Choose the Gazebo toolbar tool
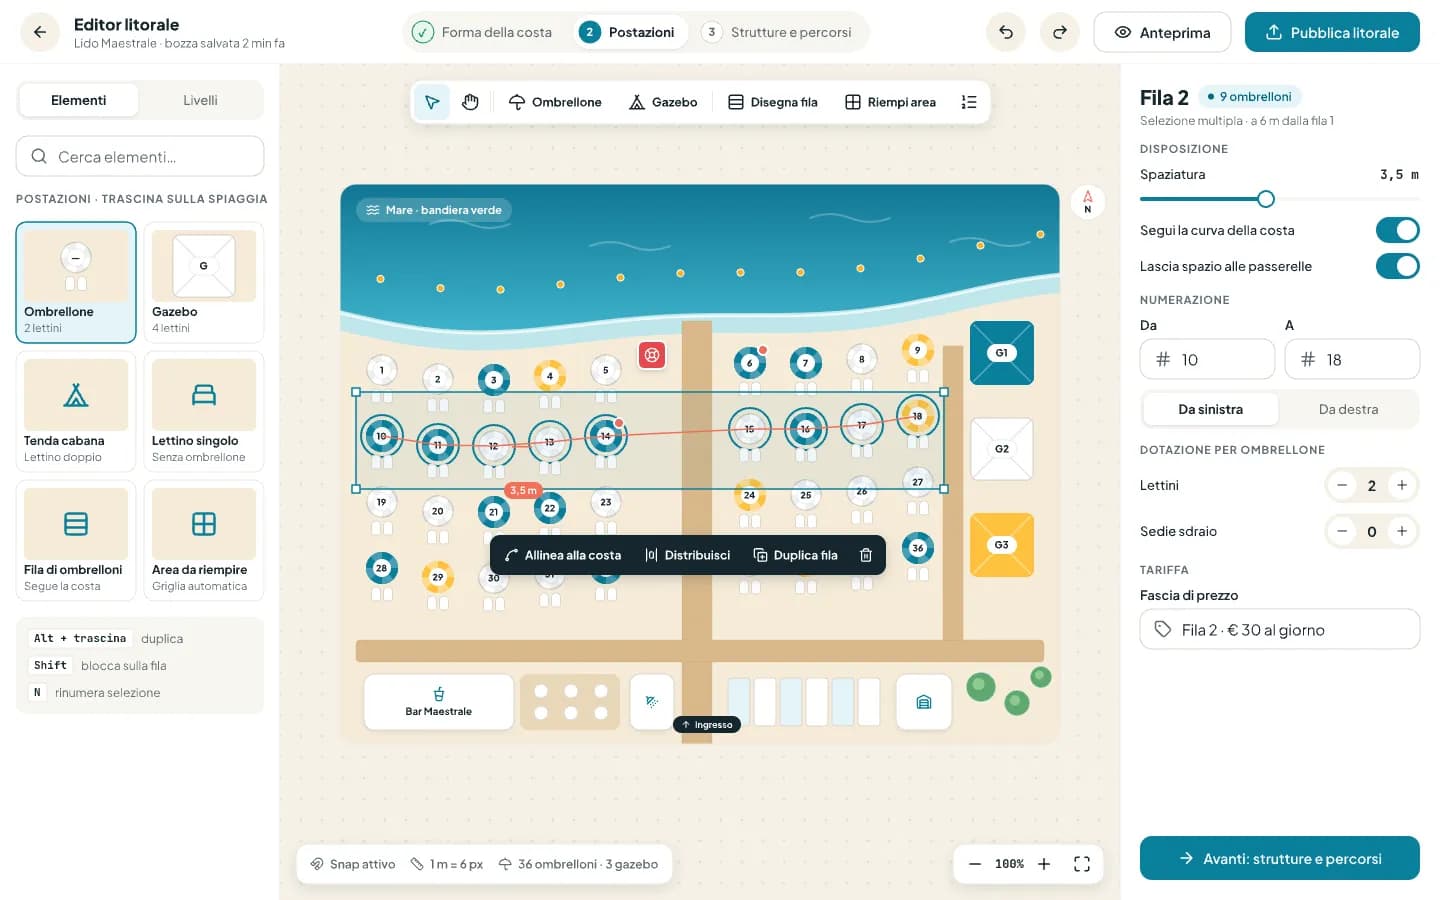 tap(663, 102)
